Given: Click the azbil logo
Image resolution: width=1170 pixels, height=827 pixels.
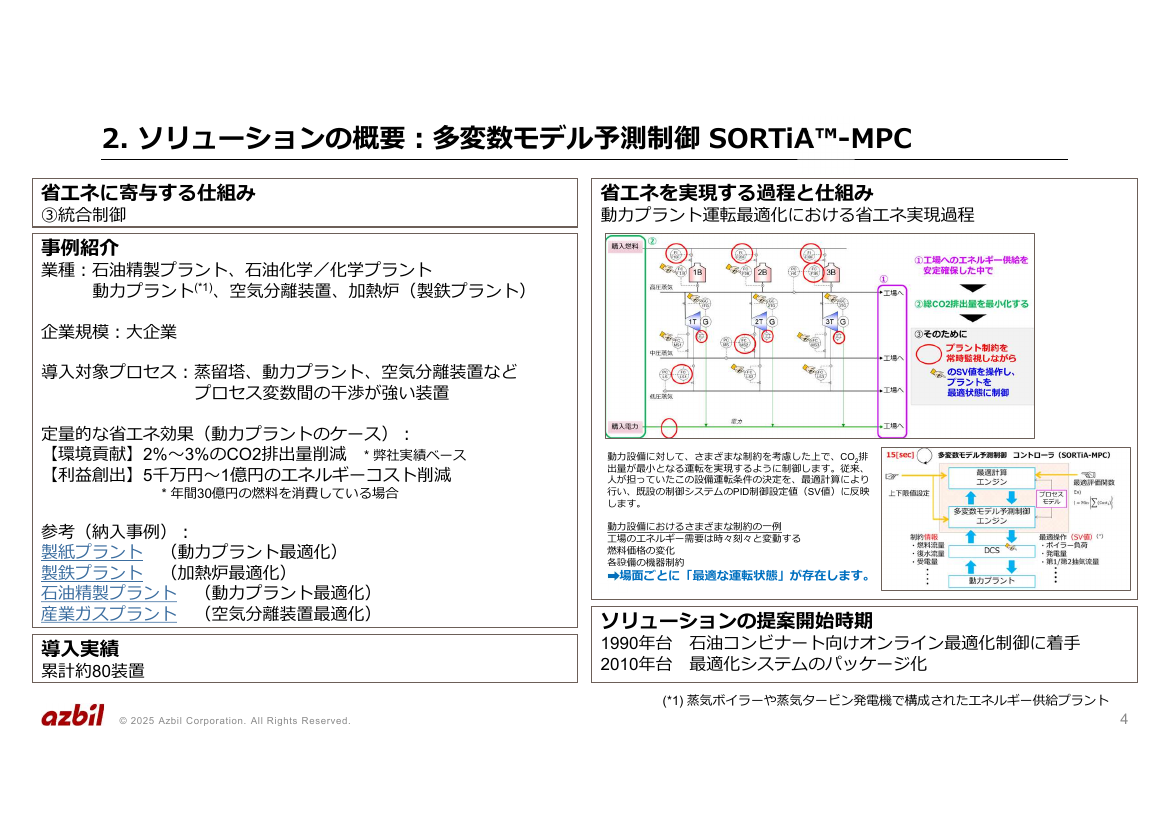Looking at the screenshot, I should (72, 716).
